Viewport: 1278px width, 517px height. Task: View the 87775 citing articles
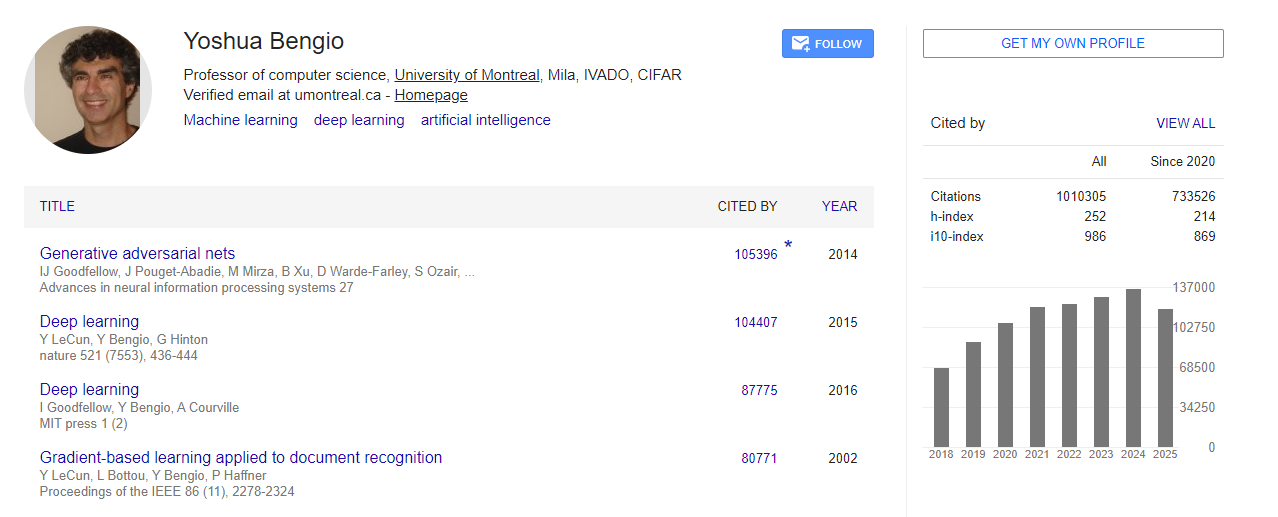point(759,391)
